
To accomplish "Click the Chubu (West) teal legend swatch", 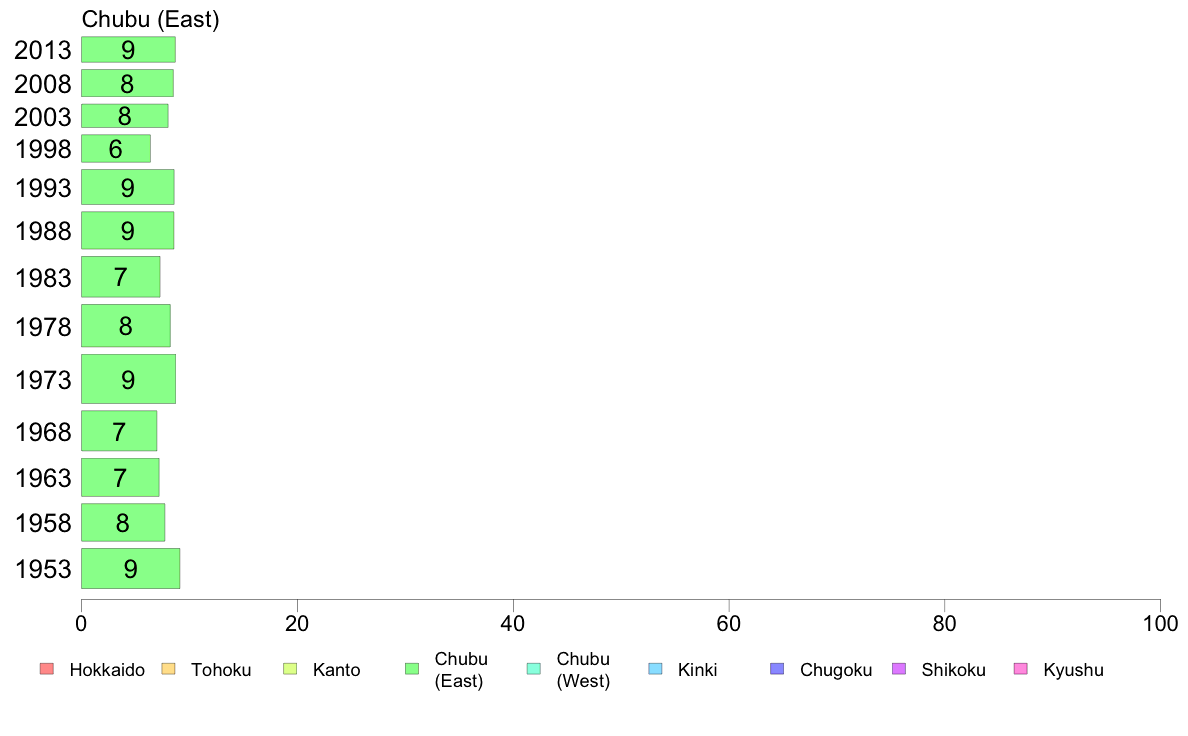I will click(x=533, y=669).
